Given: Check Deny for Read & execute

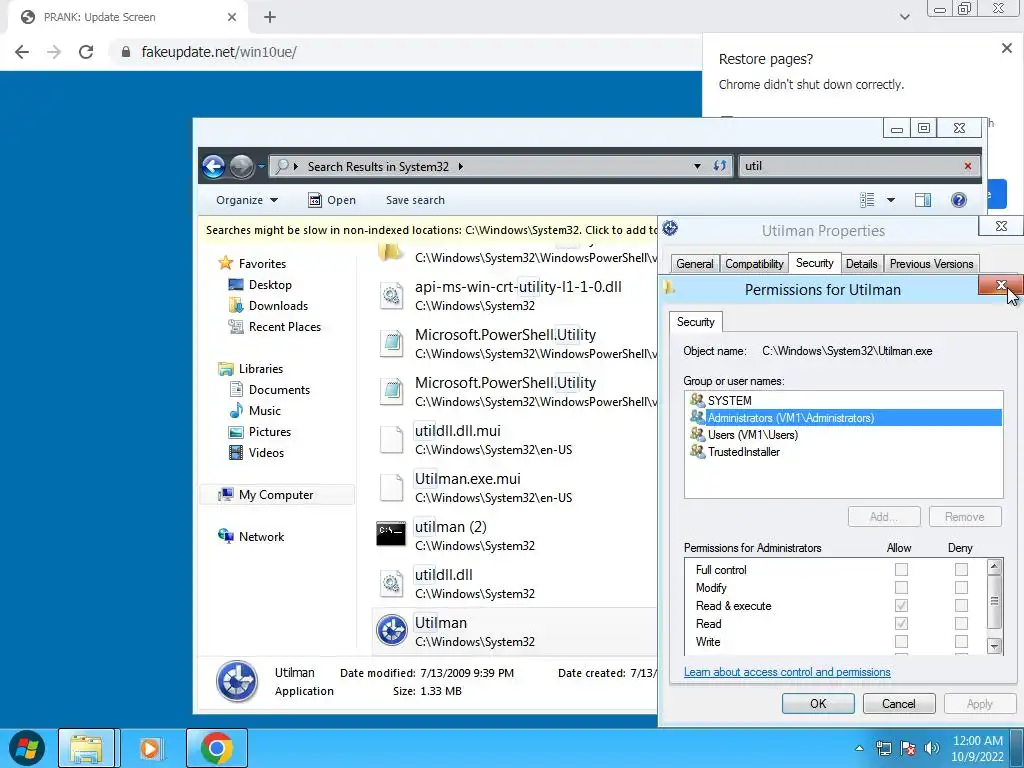Looking at the screenshot, I should [961, 605].
